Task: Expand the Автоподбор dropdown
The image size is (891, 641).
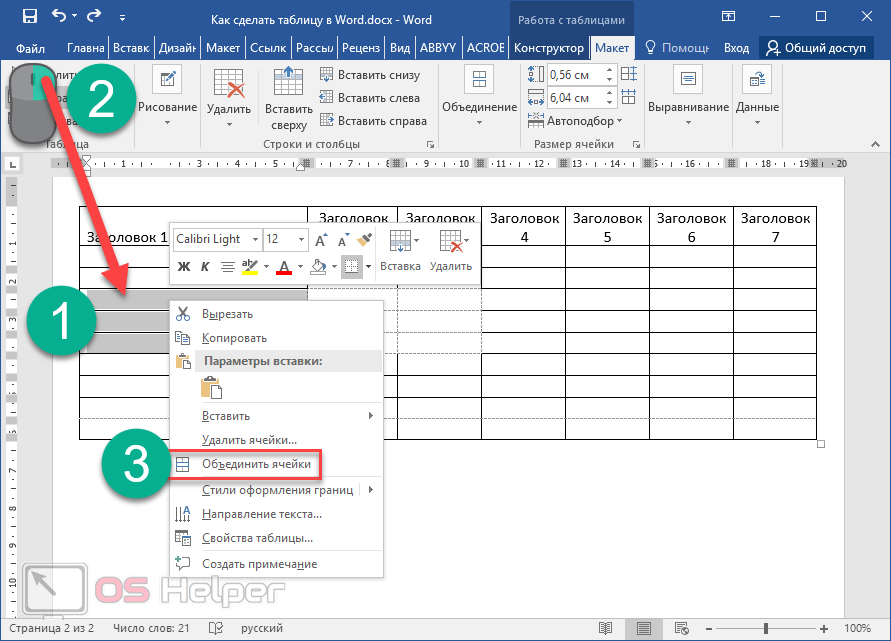Action: 583,121
